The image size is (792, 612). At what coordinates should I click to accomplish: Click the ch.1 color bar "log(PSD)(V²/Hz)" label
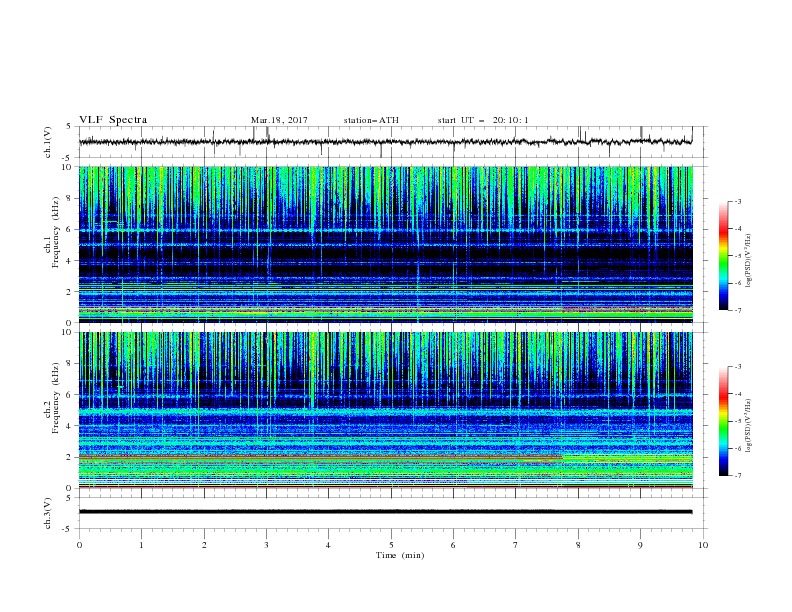click(x=749, y=261)
